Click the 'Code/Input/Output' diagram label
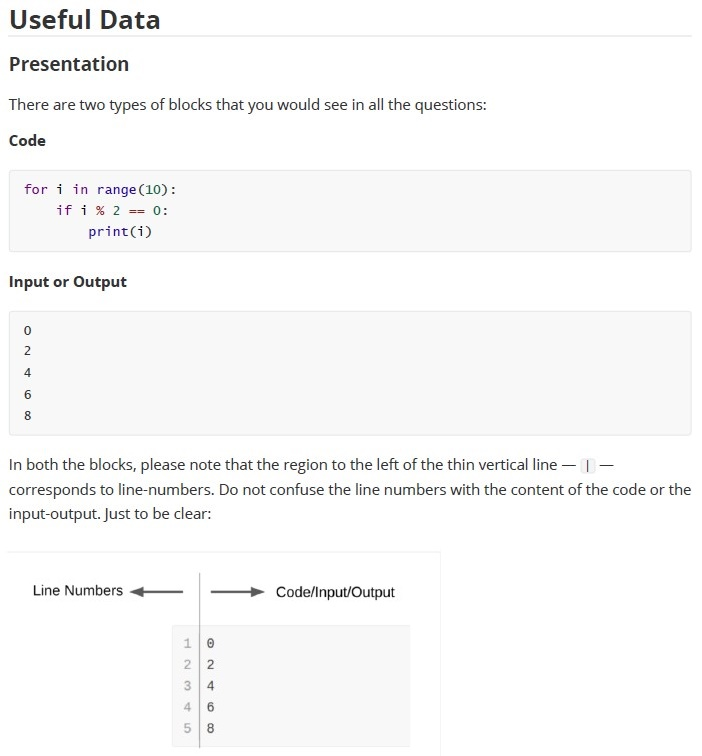Screen dimensions: 702x756 coord(335,592)
